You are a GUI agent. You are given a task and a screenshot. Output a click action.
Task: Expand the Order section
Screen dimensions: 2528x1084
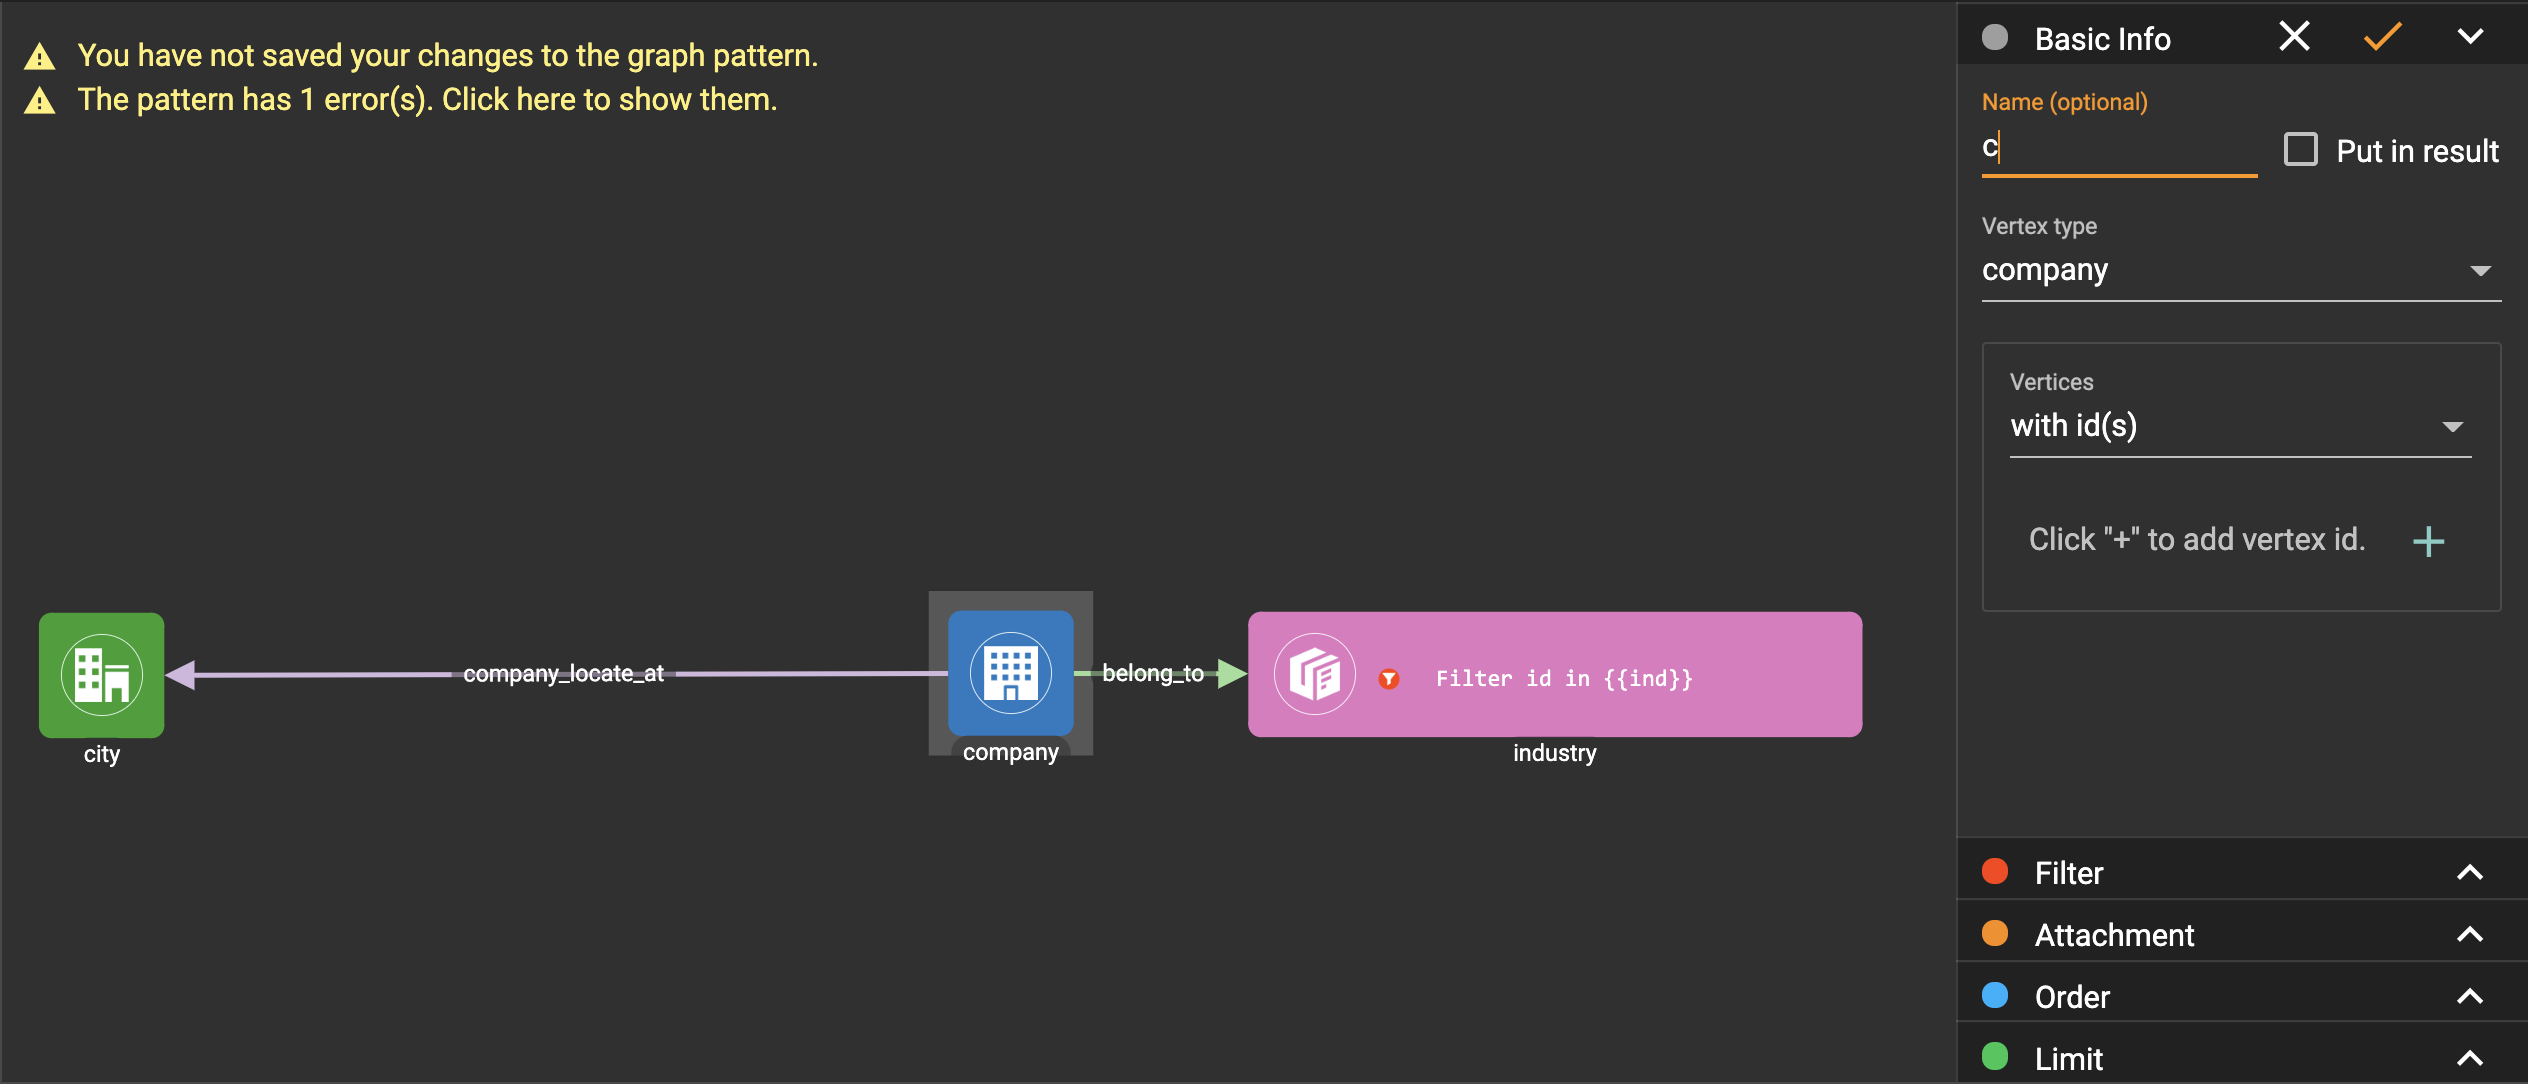[x=2470, y=997]
